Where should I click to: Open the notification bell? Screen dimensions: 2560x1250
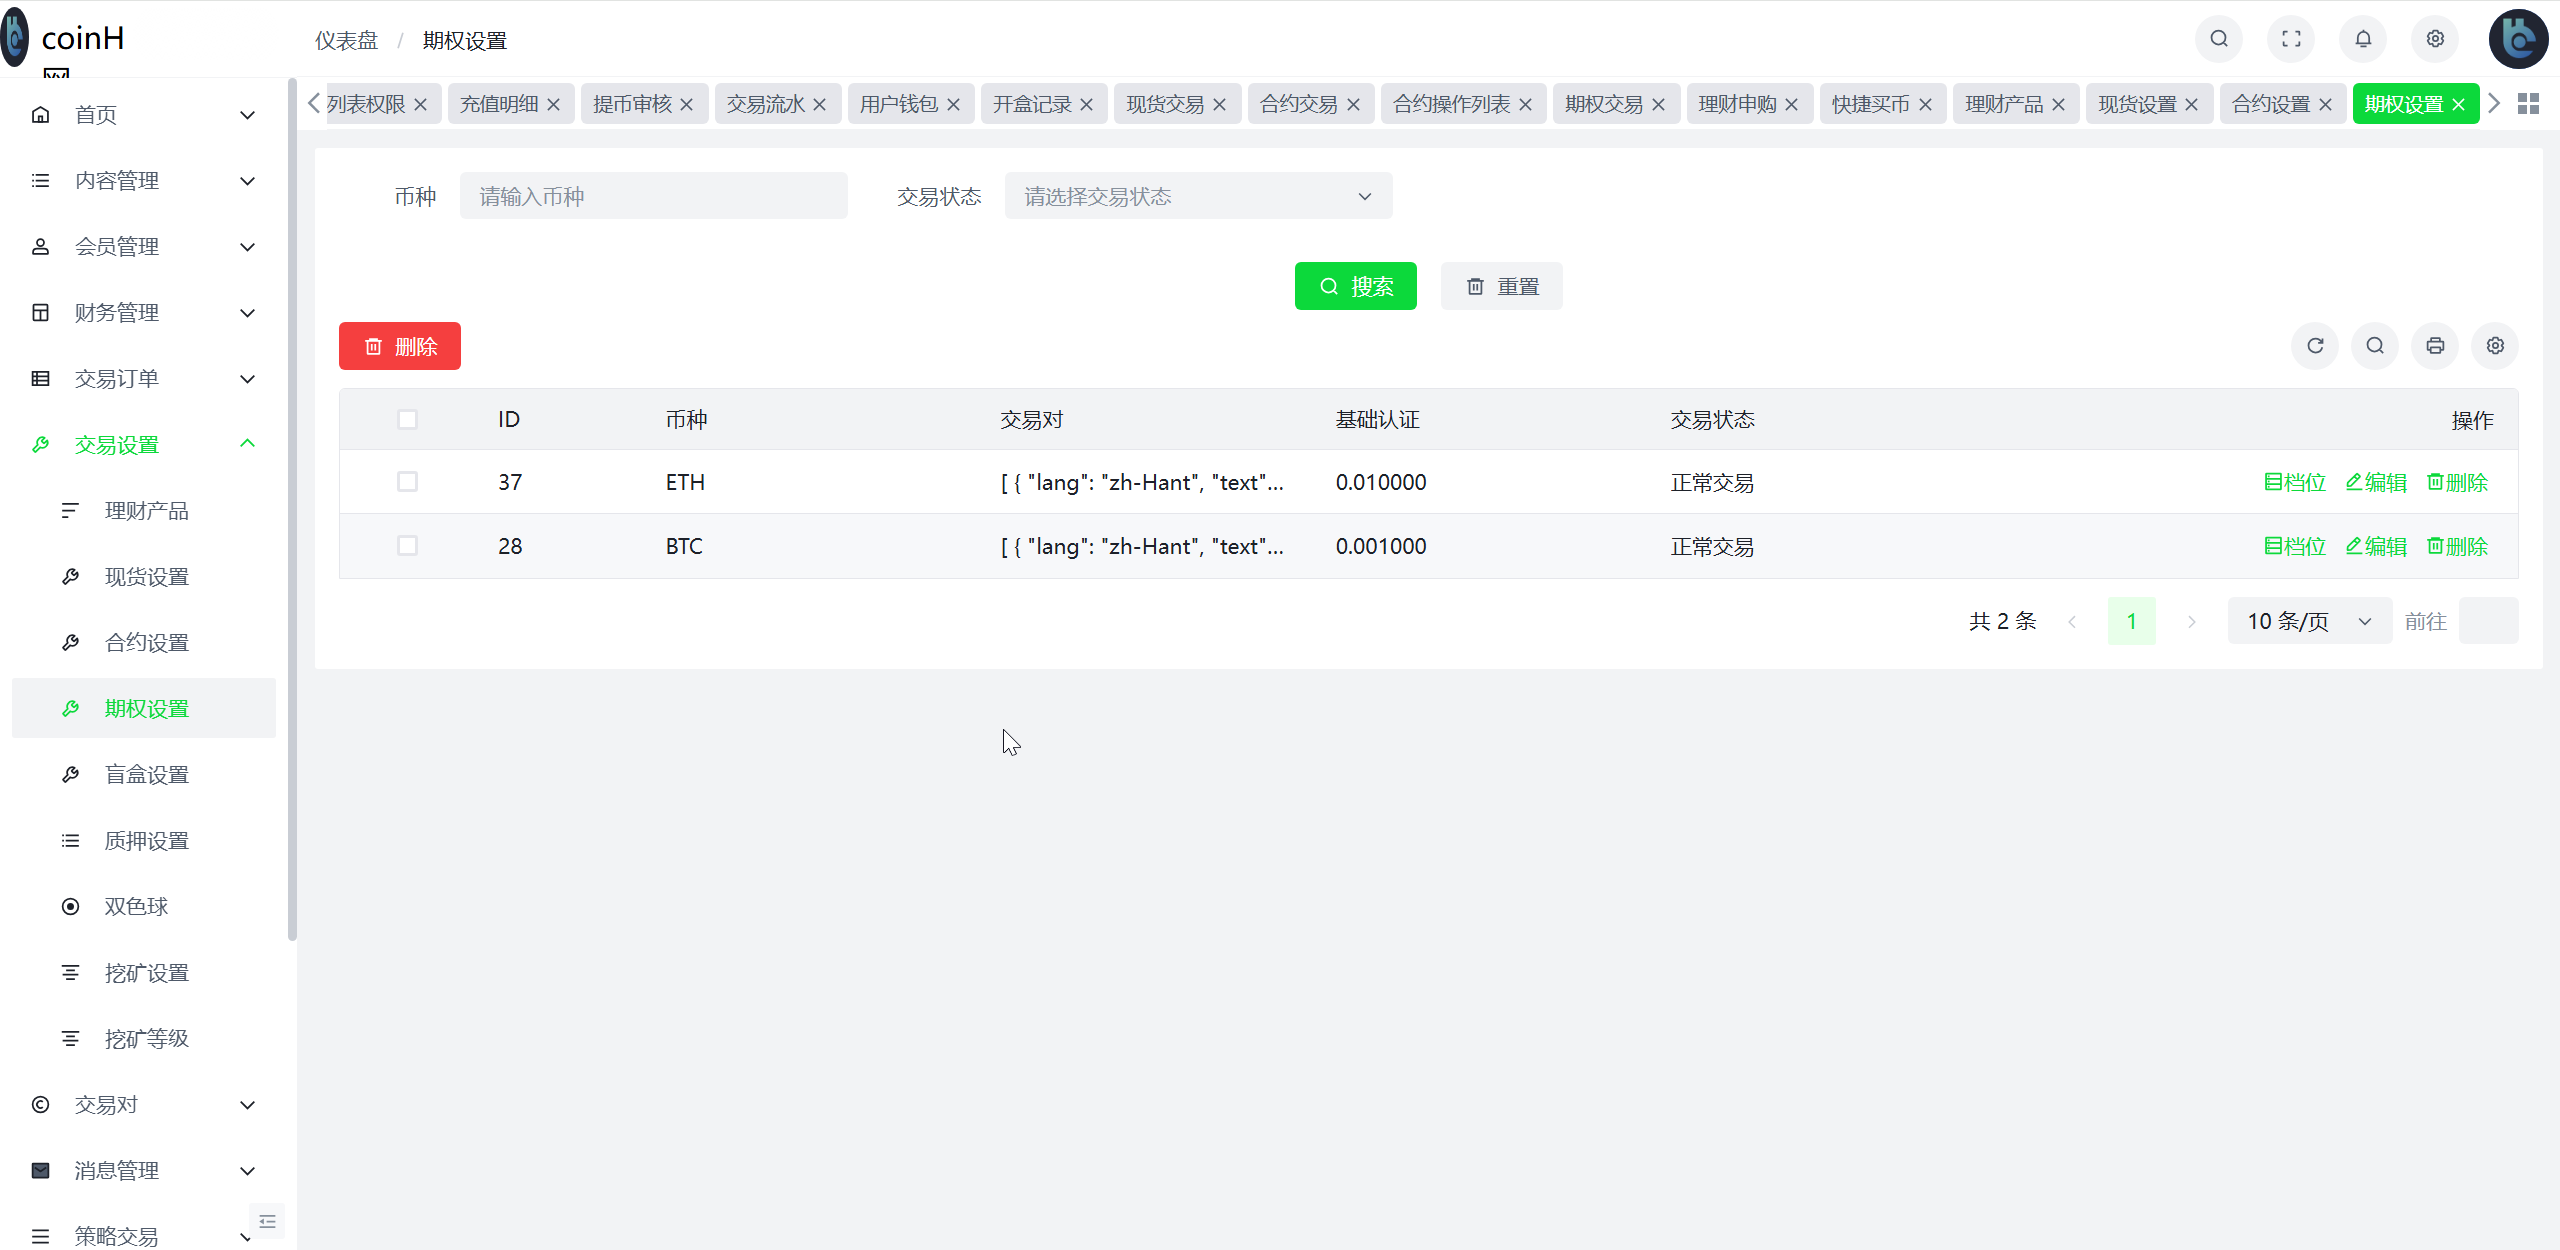[x=2363, y=39]
